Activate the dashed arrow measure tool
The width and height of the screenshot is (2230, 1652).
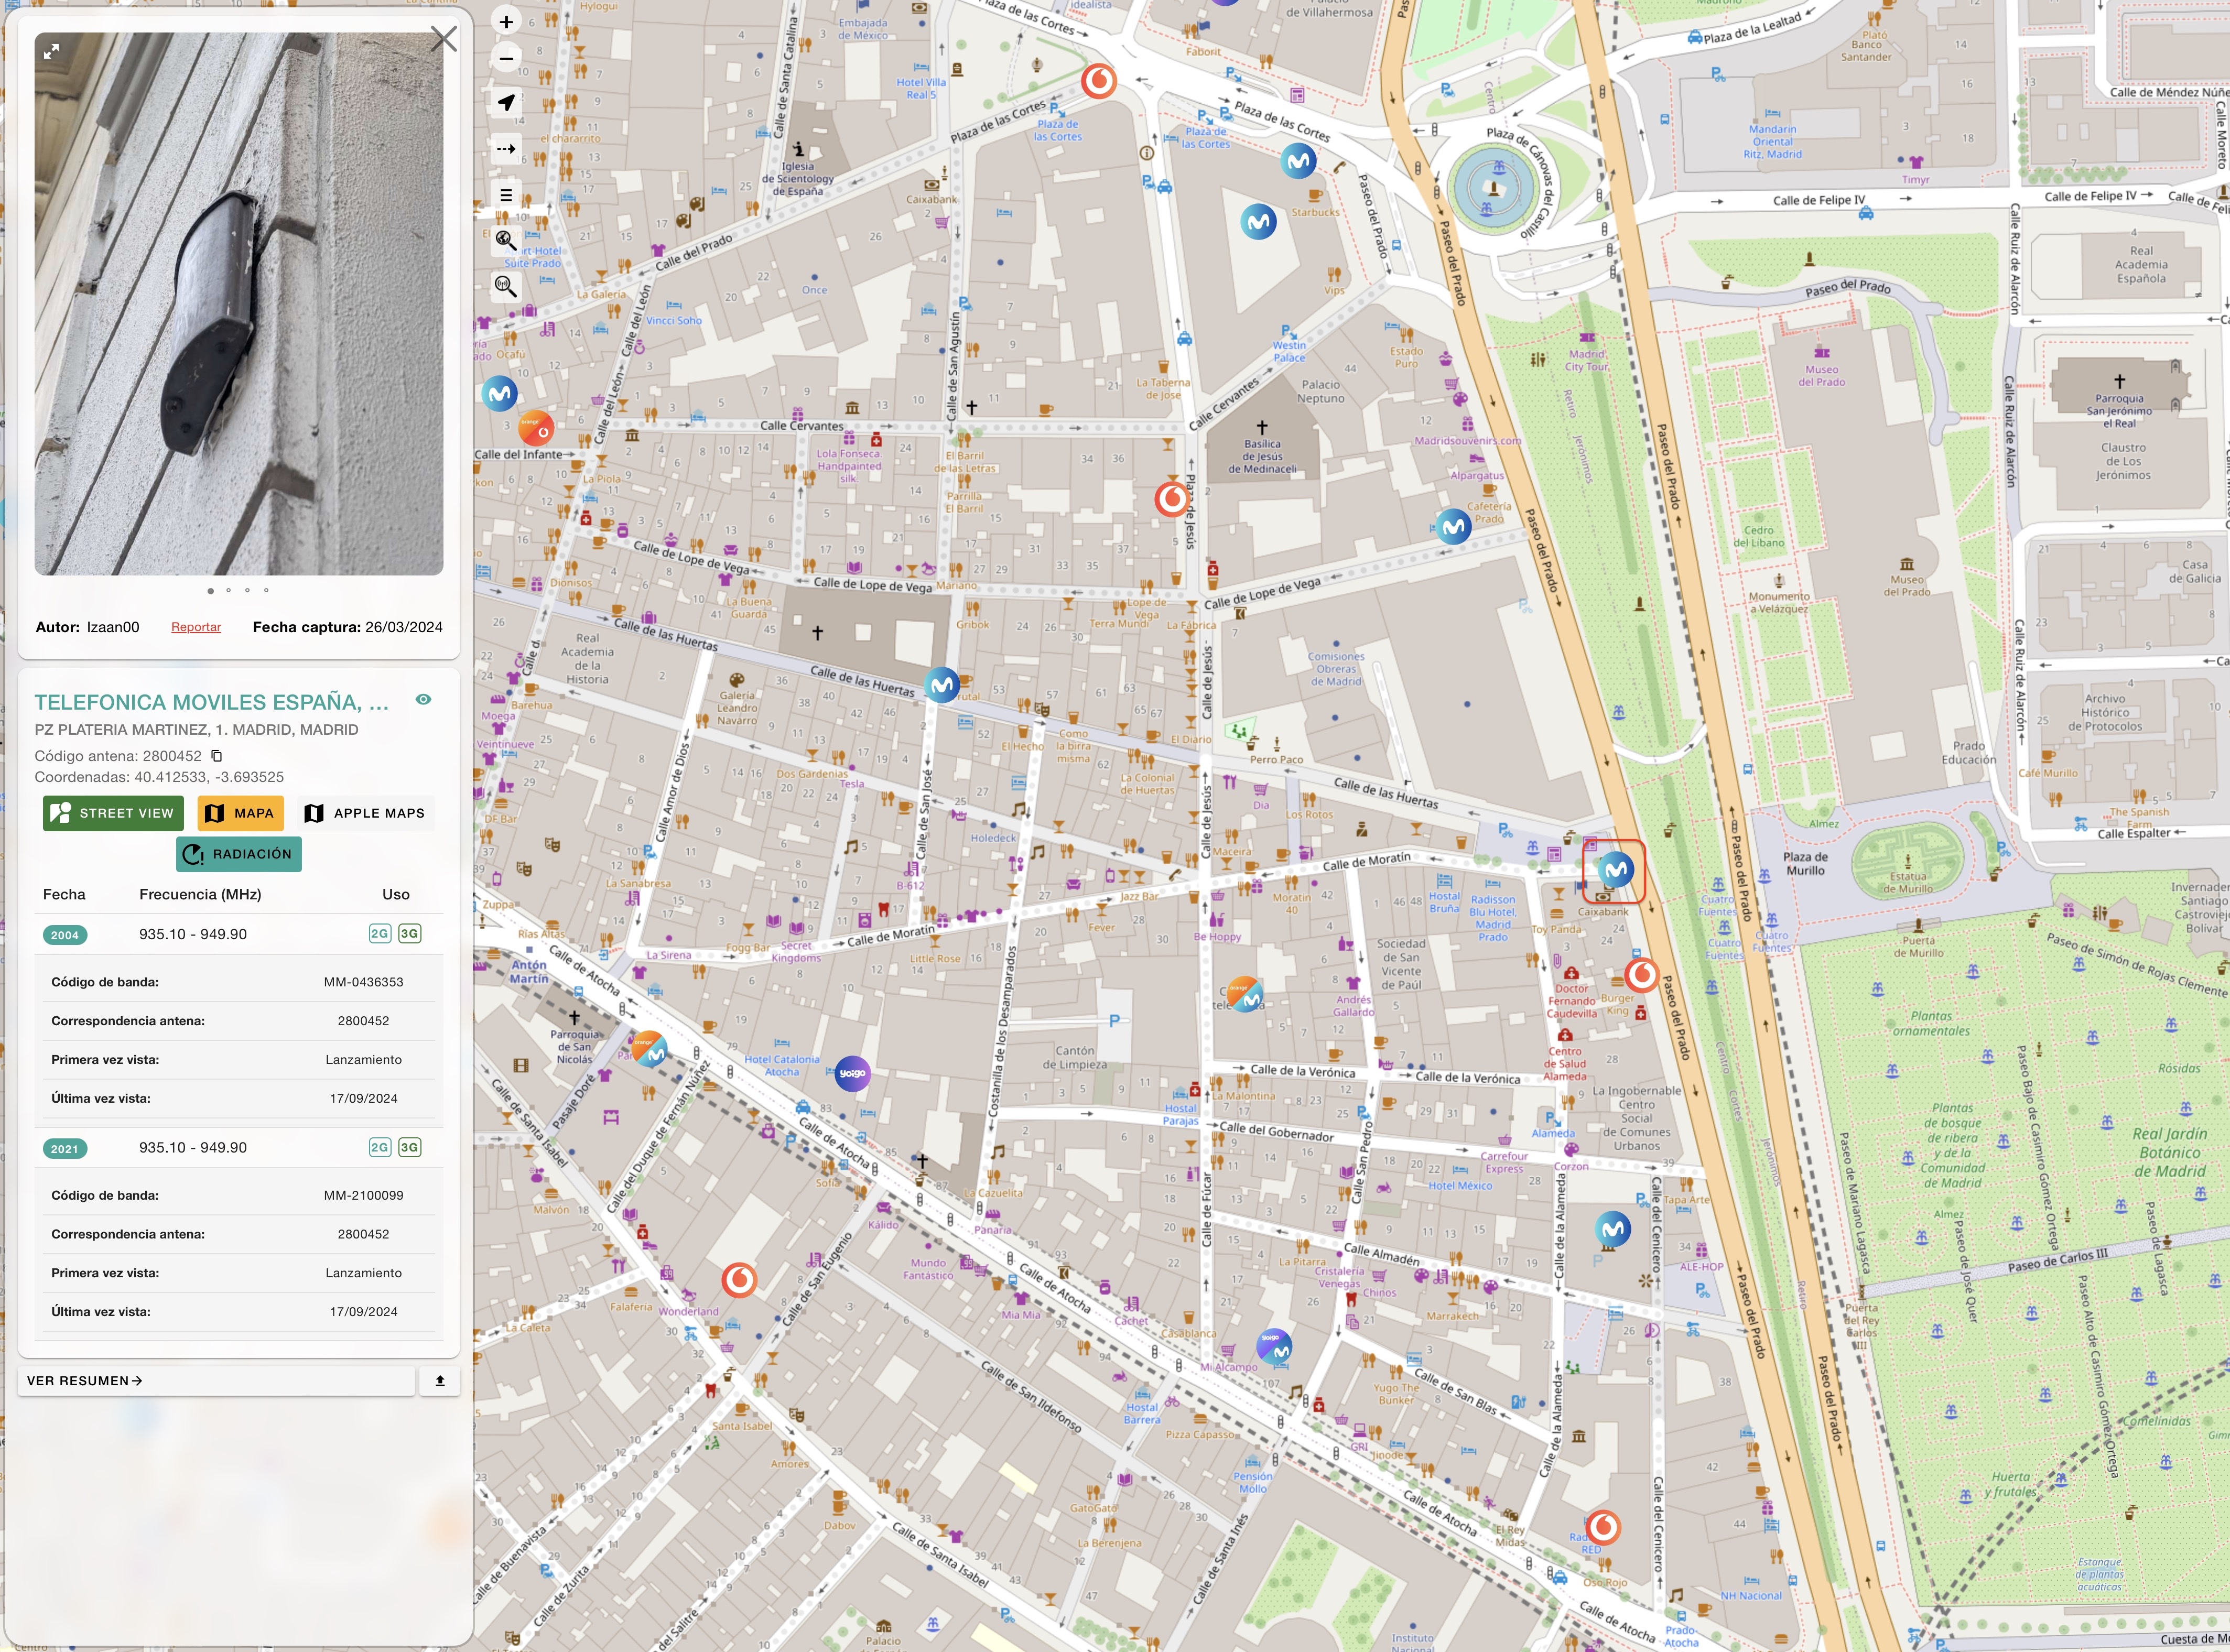pos(506,149)
